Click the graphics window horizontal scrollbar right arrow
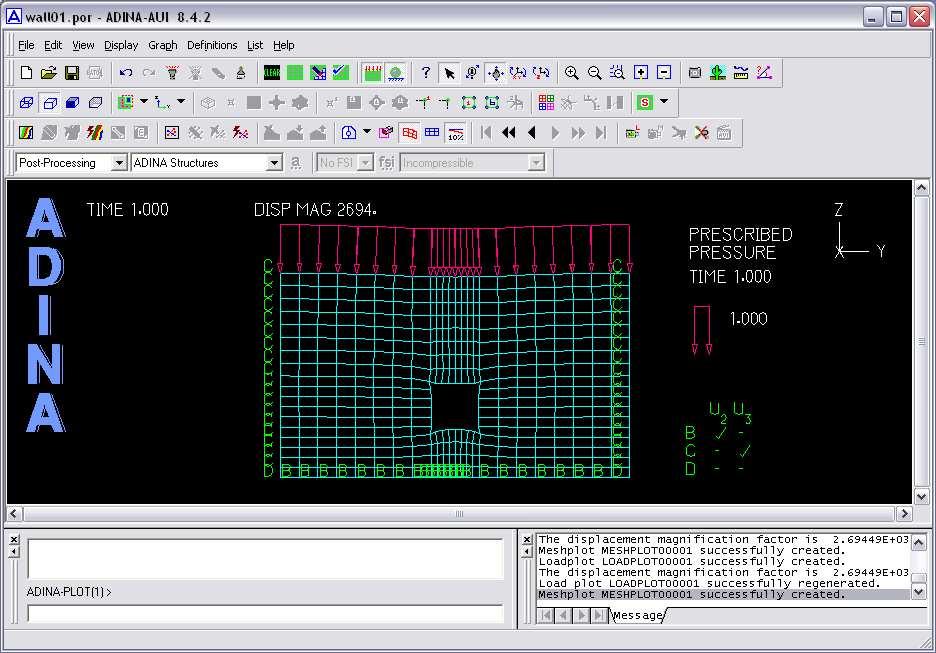This screenshot has height=653, width=936. pos(904,513)
